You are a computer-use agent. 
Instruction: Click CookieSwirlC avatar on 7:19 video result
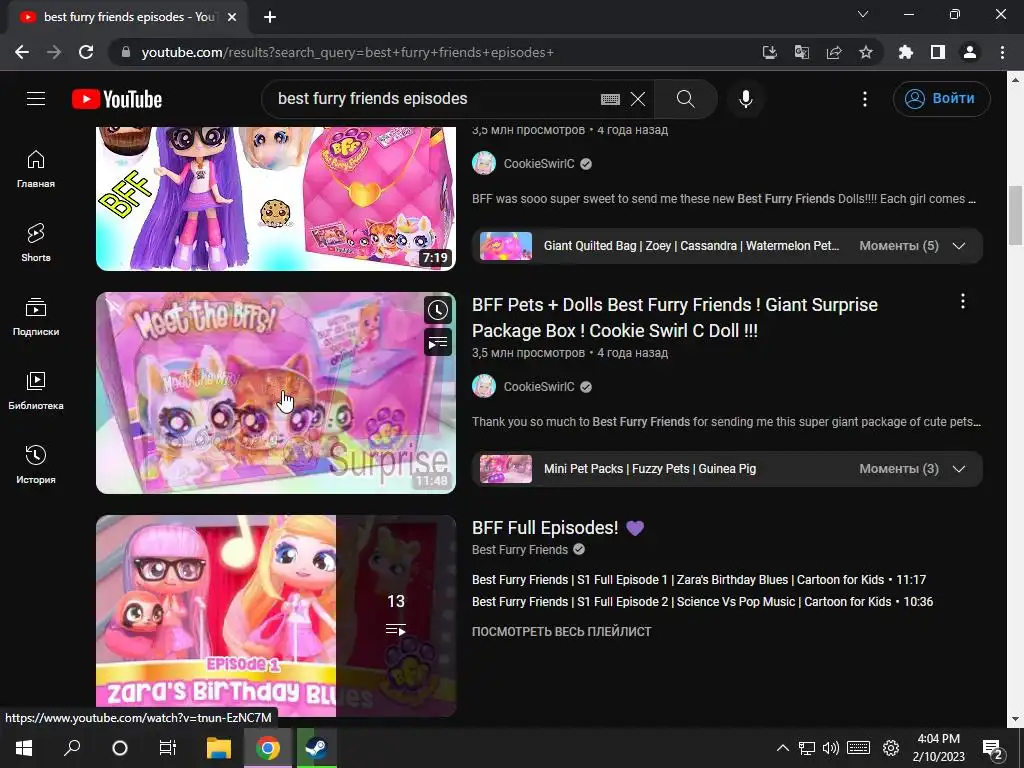[484, 163]
